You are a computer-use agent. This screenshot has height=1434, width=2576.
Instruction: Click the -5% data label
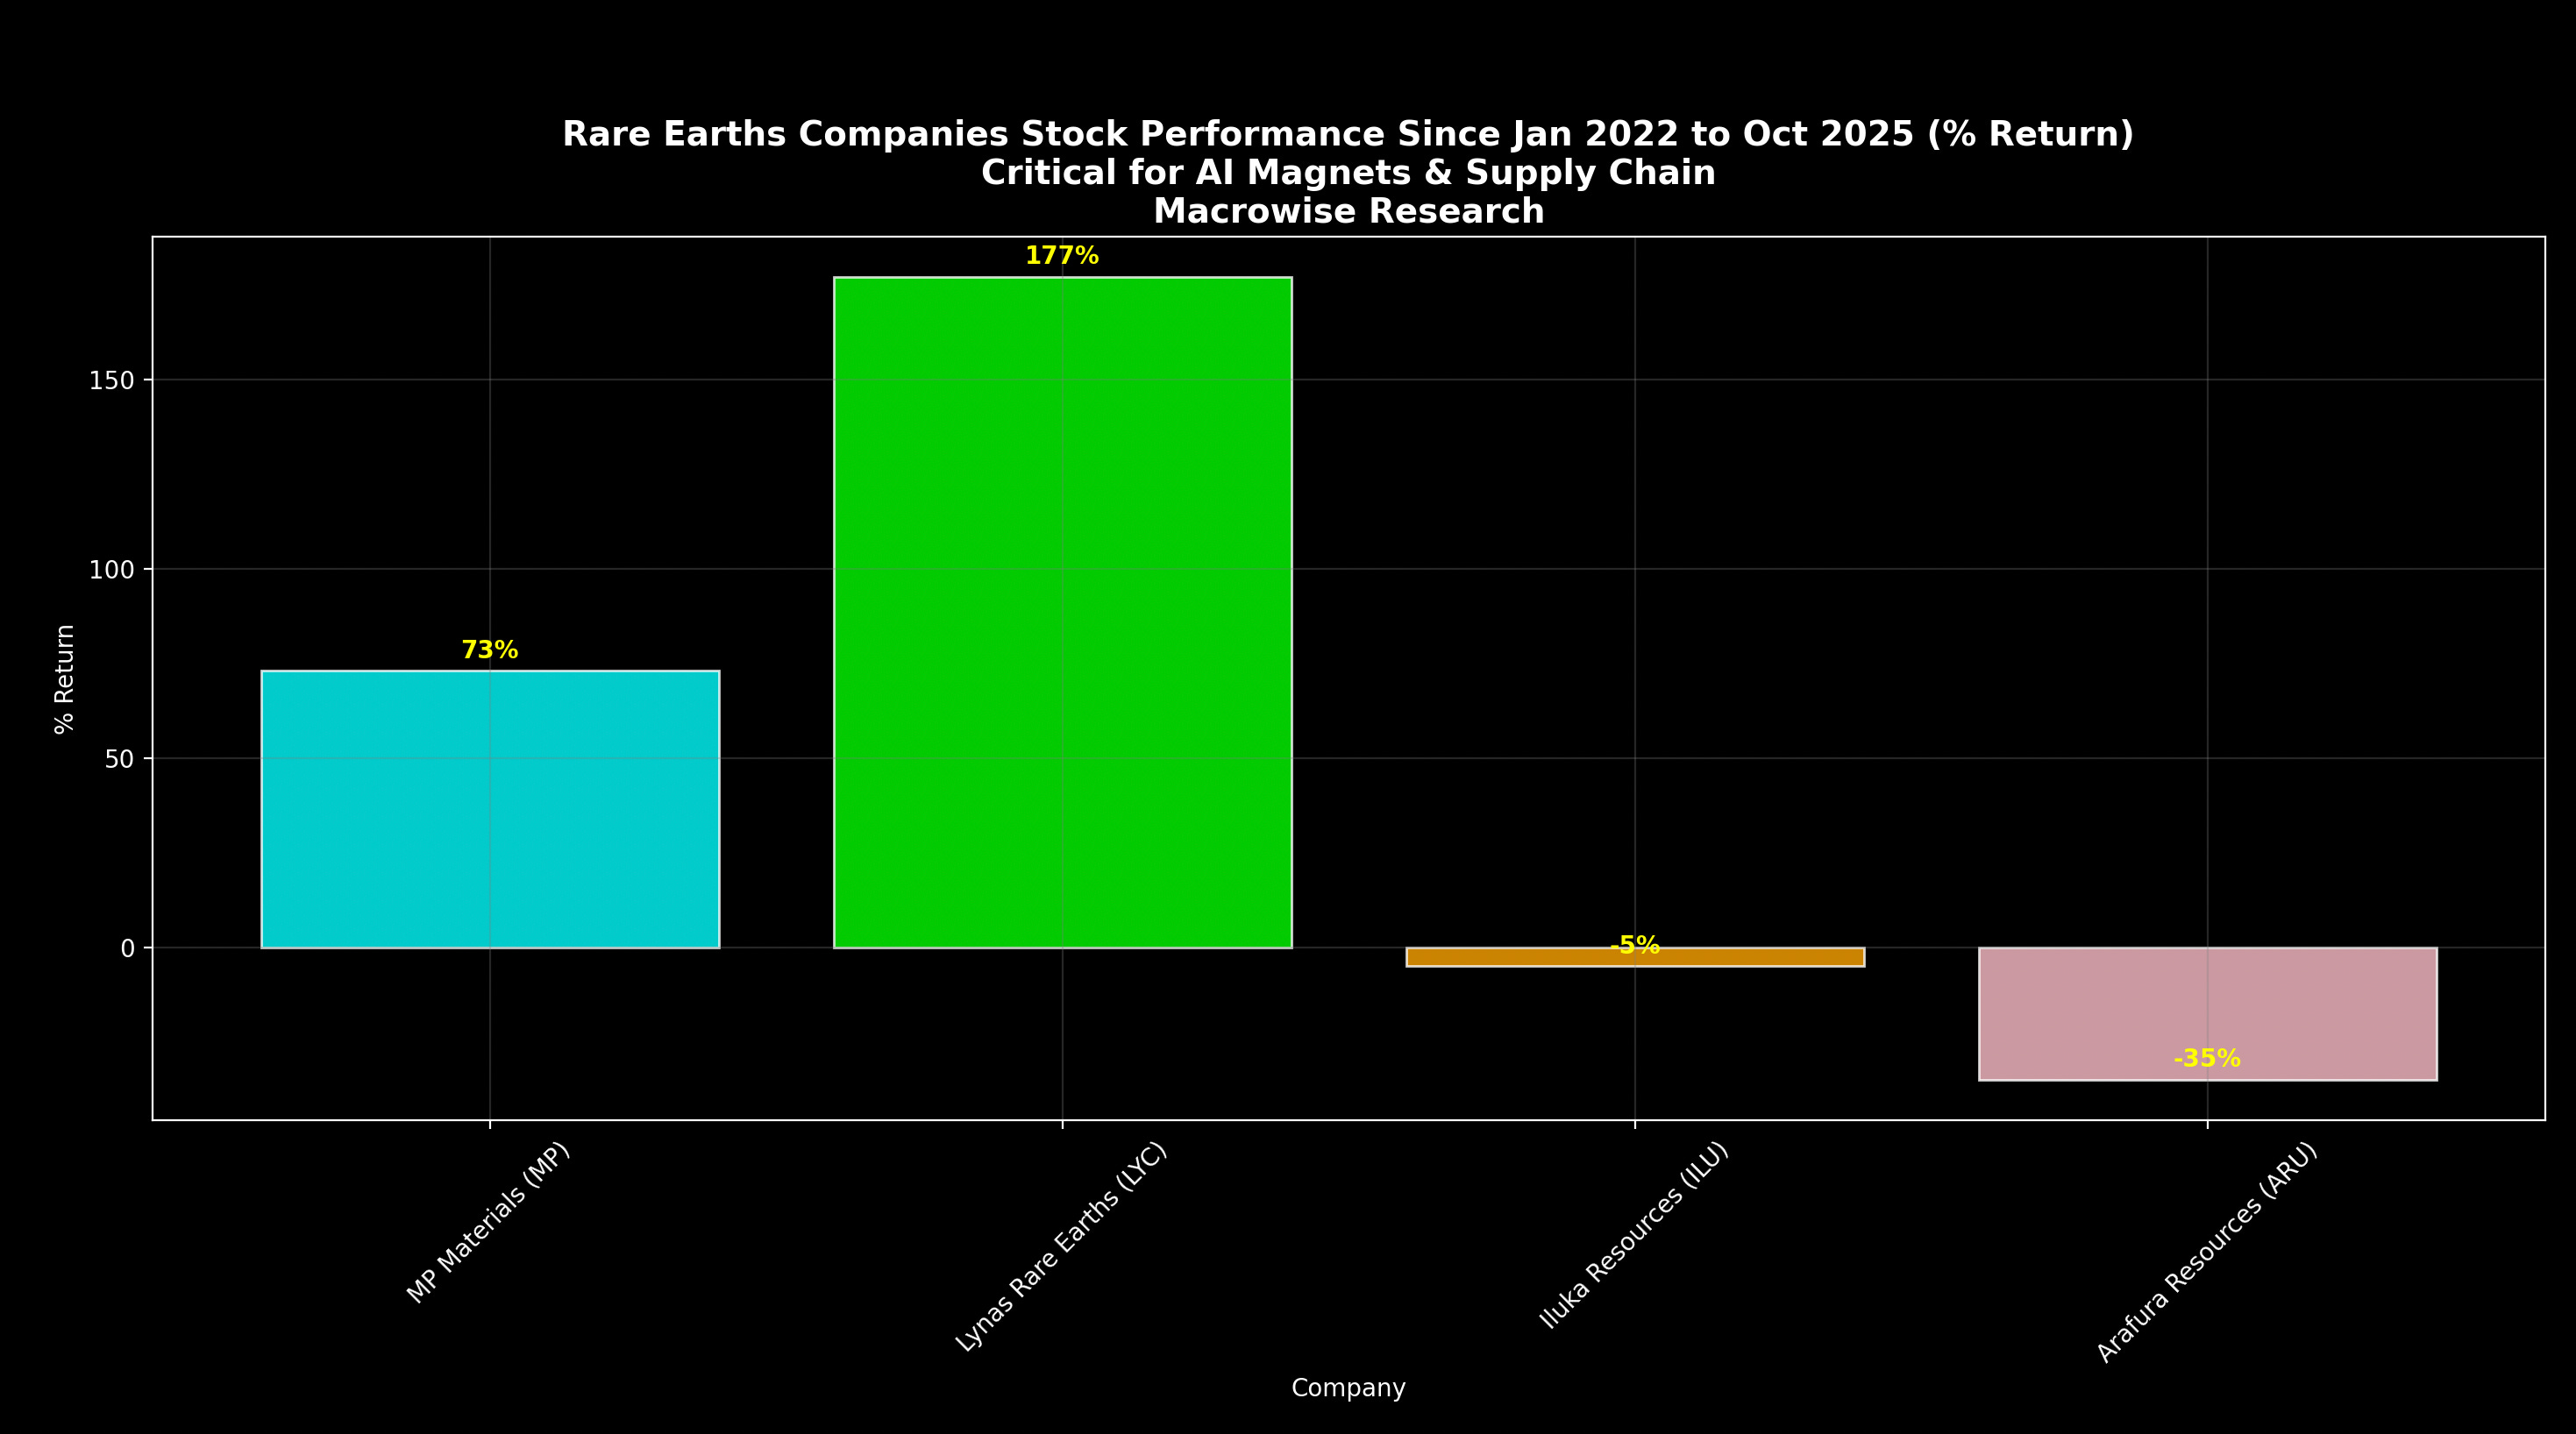[x=1634, y=945]
